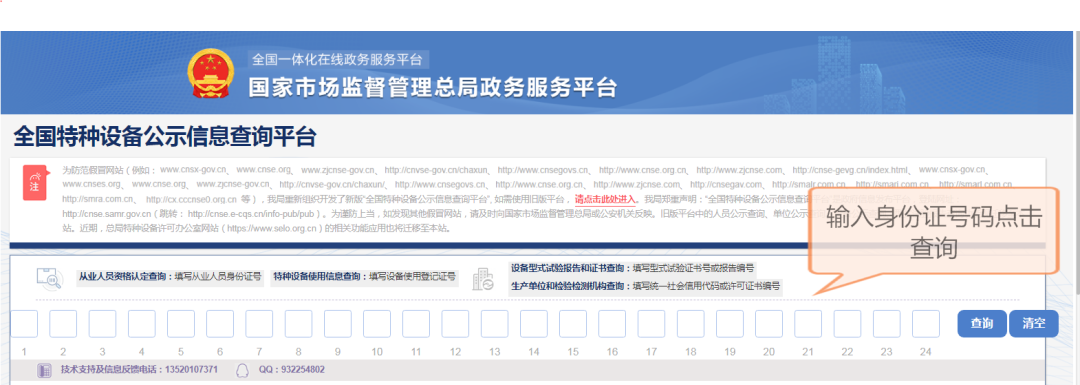Select input box number 24
The width and height of the screenshot is (1080, 385).
coord(926,324)
